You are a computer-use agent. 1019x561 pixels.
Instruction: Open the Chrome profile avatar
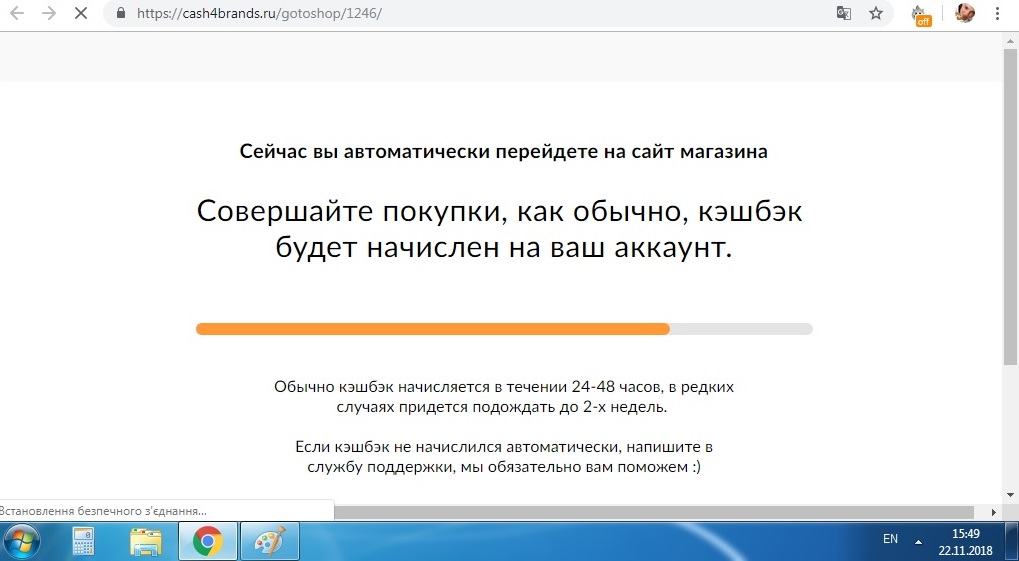tap(965, 13)
